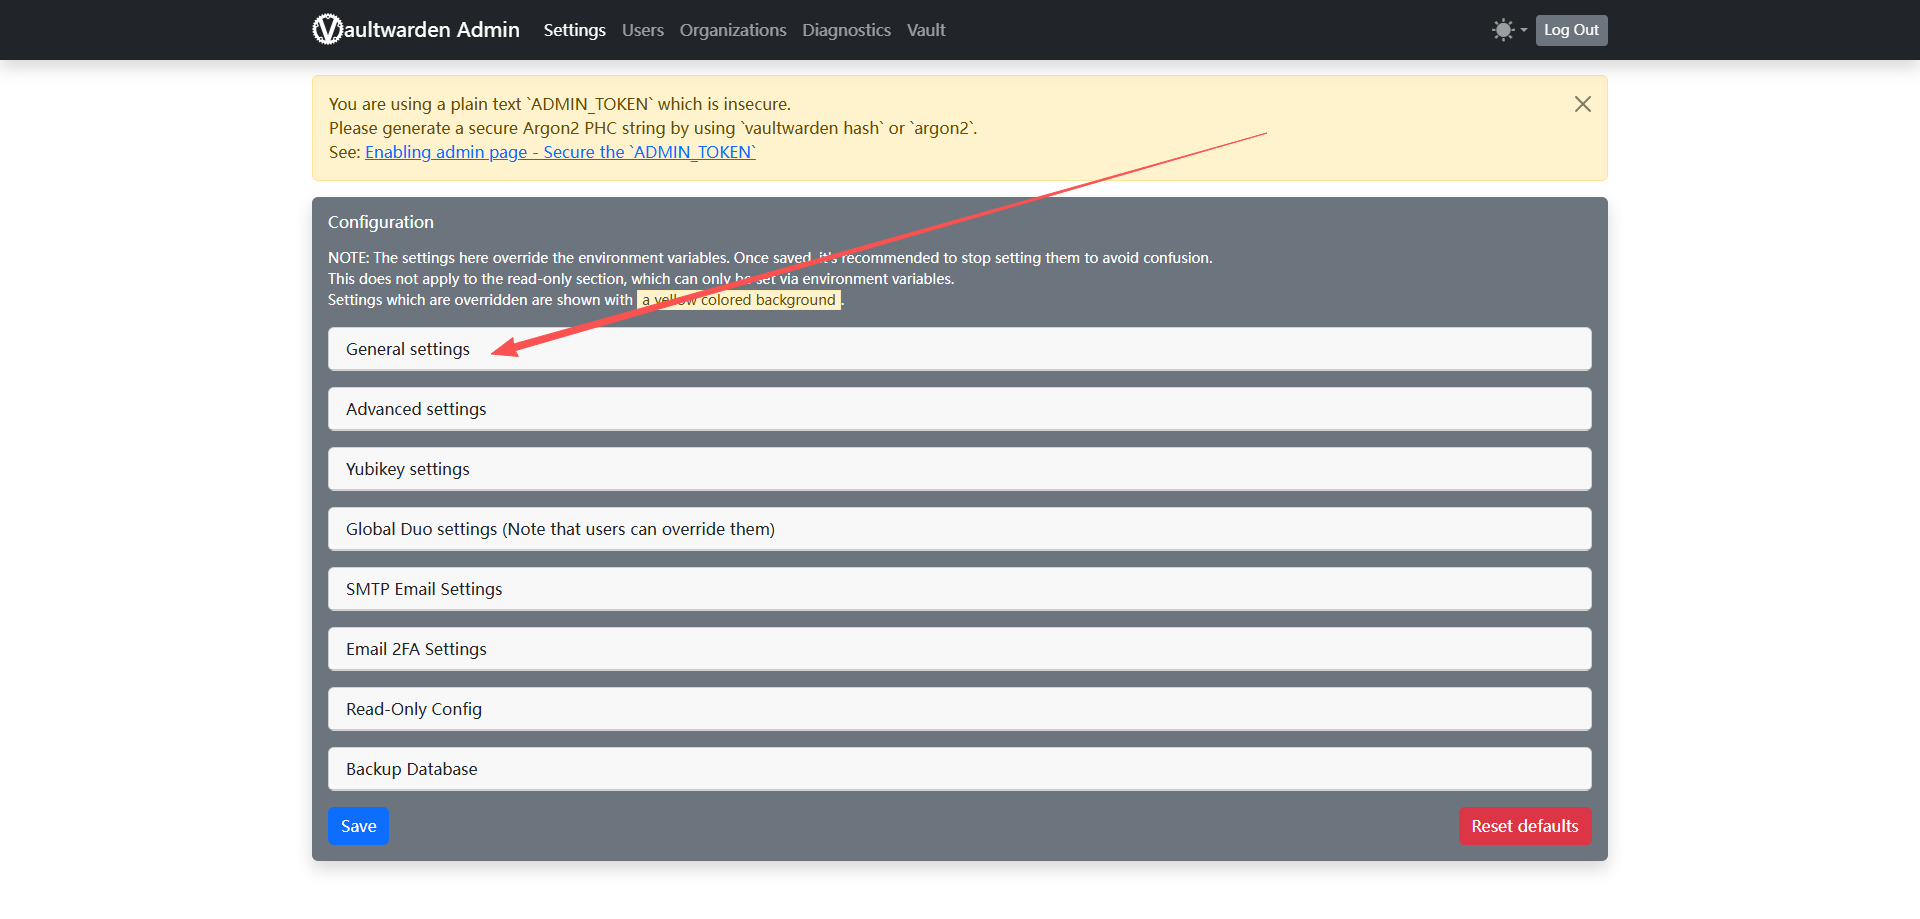Expand the SMTP Email Settings section
This screenshot has width=1920, height=919.
pos(424,589)
